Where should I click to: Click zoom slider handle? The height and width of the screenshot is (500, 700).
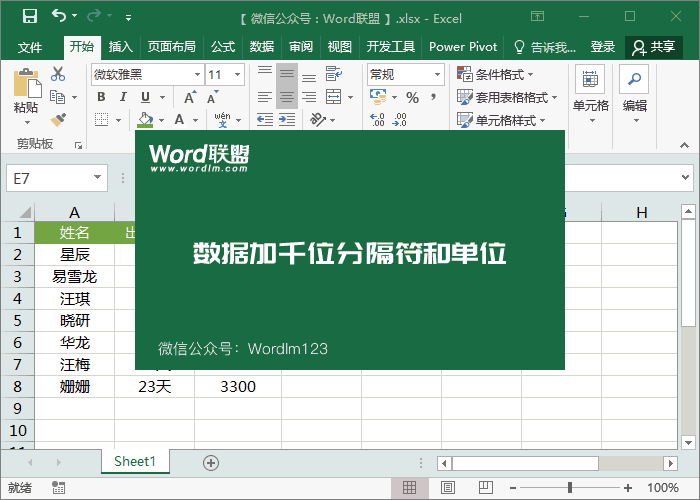point(570,488)
